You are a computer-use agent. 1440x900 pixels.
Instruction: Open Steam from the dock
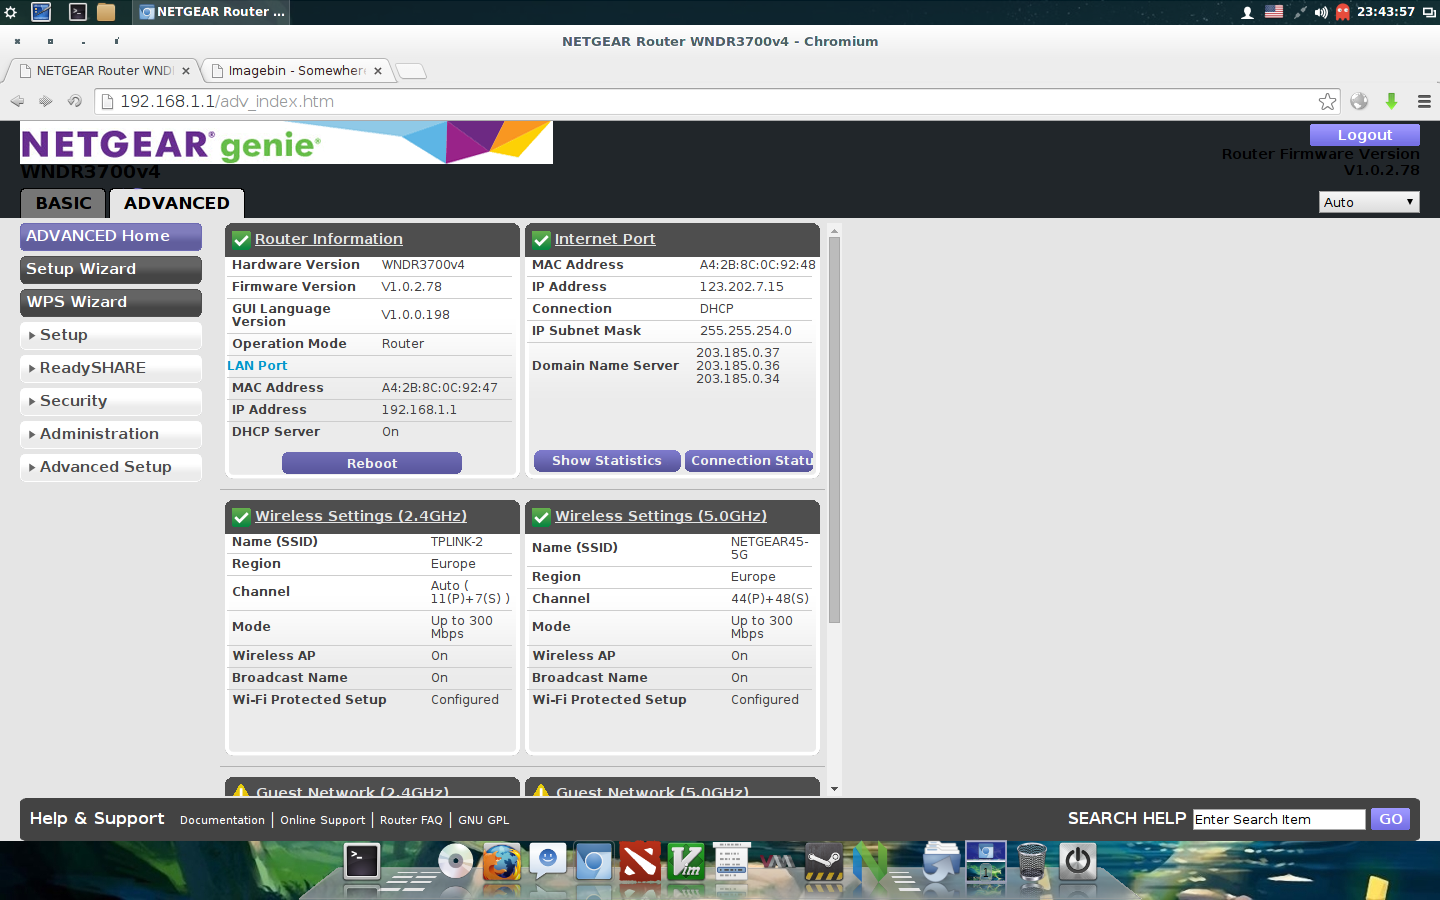click(x=824, y=861)
